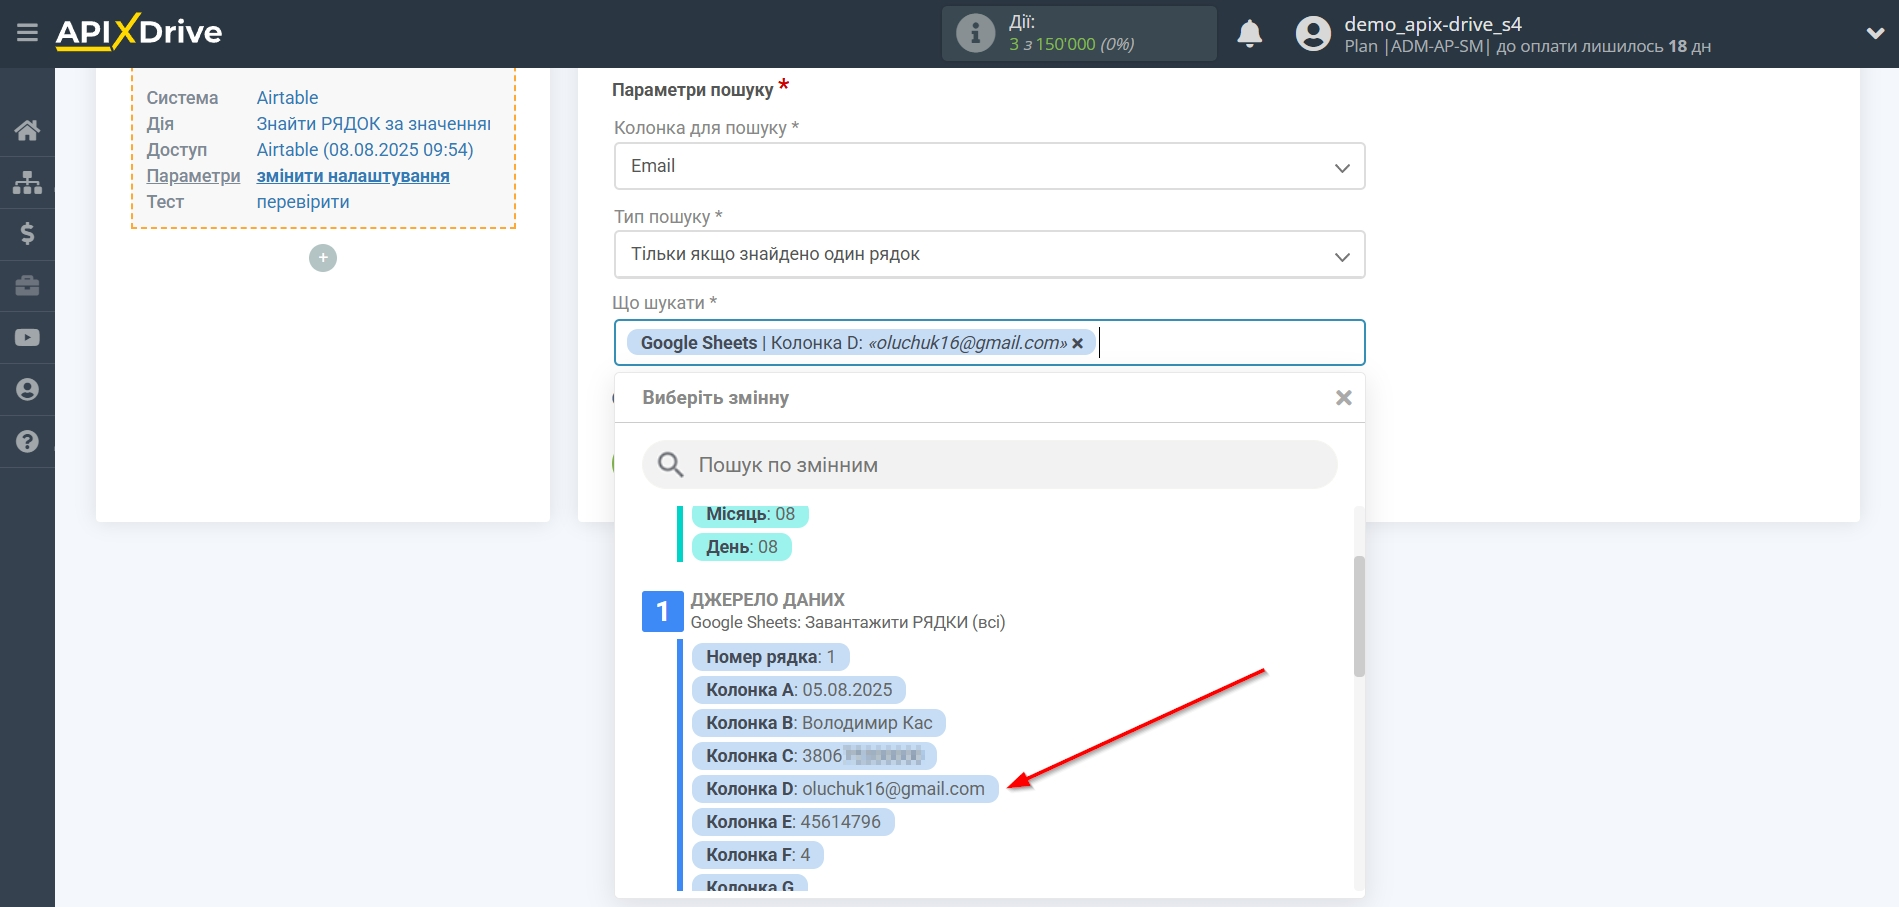Screen dimensions: 1899x907
Task: Select variable Номер рядка: 1
Action: tap(770, 657)
